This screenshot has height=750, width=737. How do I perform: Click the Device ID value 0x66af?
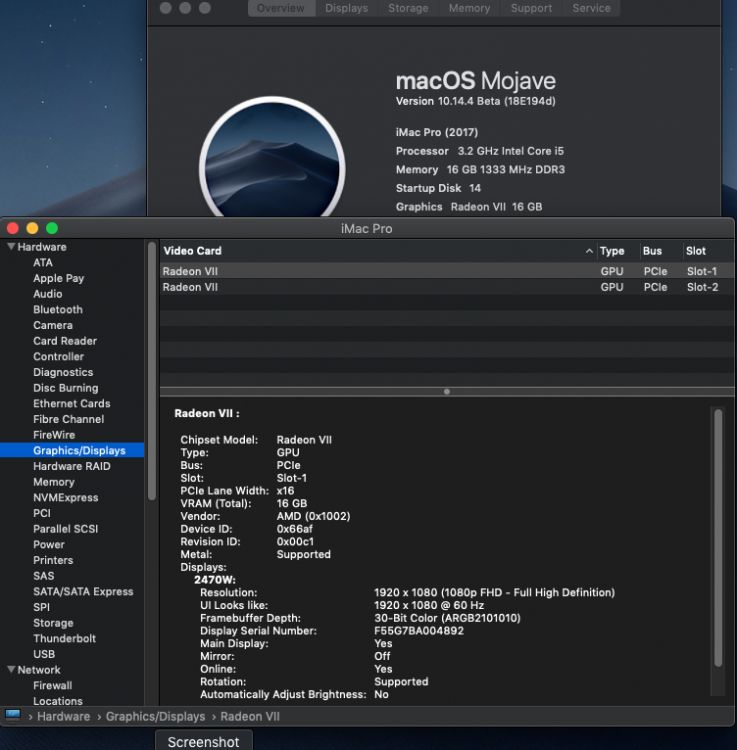pyautogui.click(x=295, y=529)
